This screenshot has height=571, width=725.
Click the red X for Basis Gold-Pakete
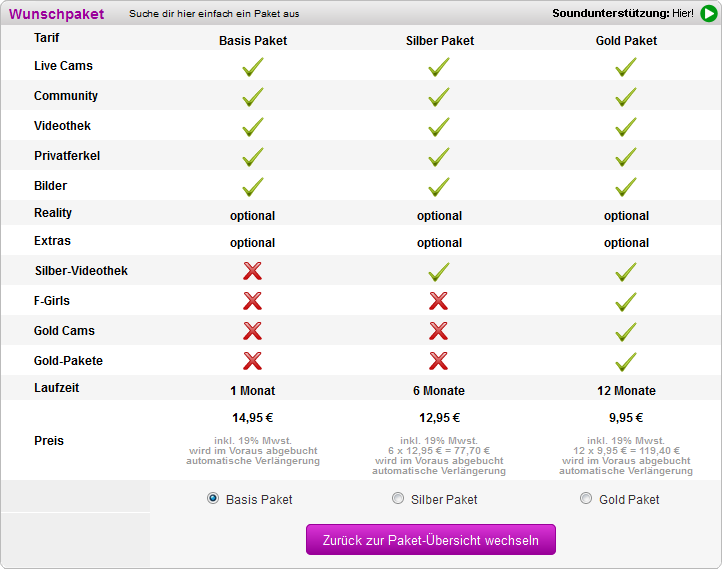(x=252, y=361)
